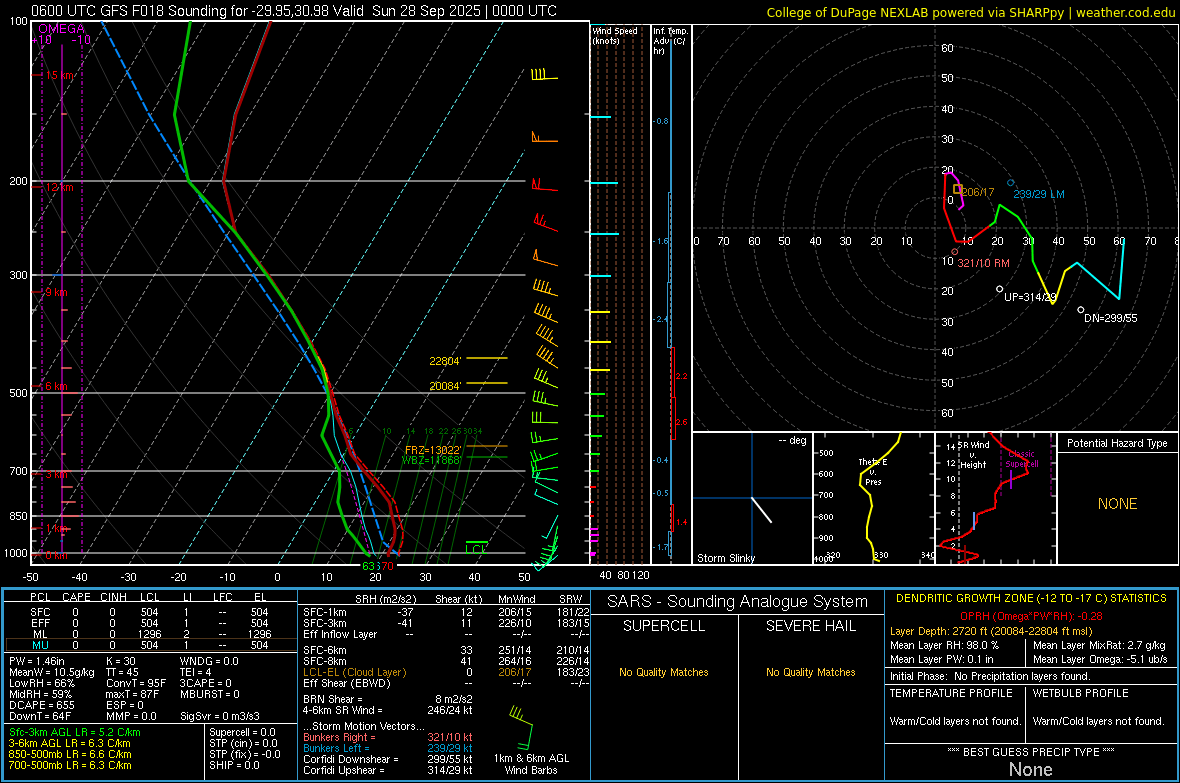Click the 'DN=299/55' Corfidi downshear label
1180x783 pixels.
[1111, 318]
